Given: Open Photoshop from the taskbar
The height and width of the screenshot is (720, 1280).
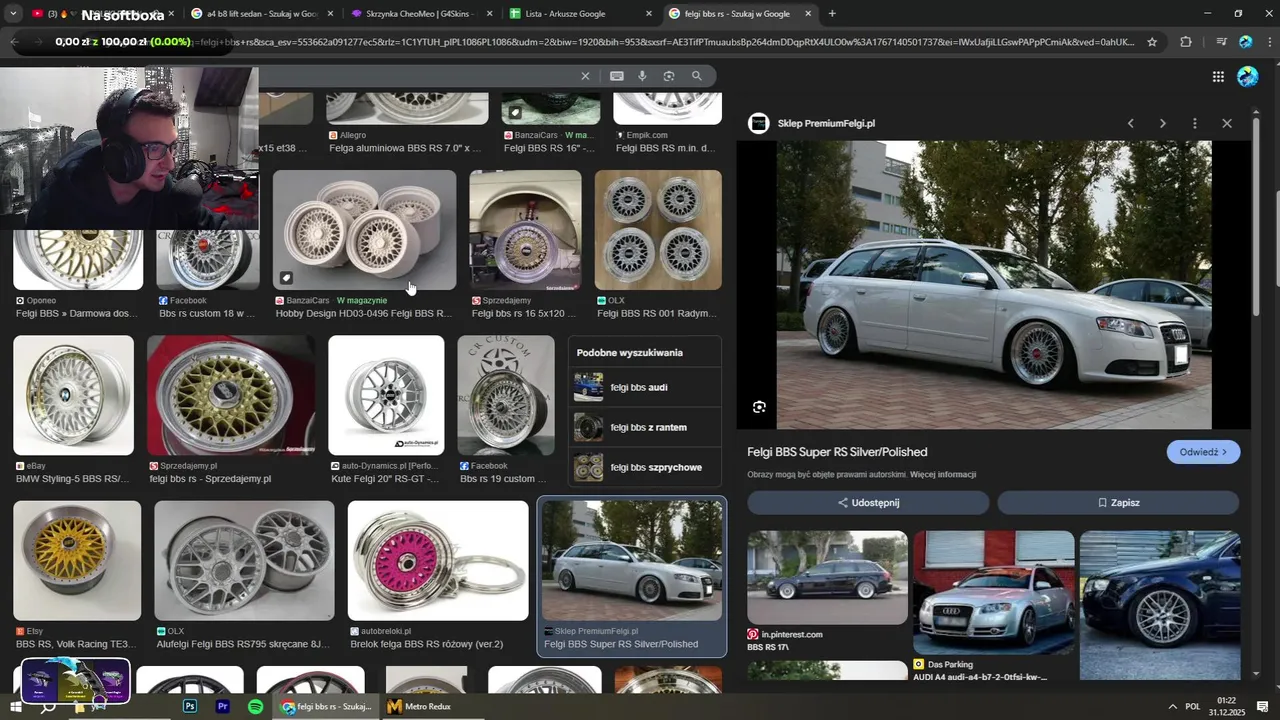Looking at the screenshot, I should 190,706.
